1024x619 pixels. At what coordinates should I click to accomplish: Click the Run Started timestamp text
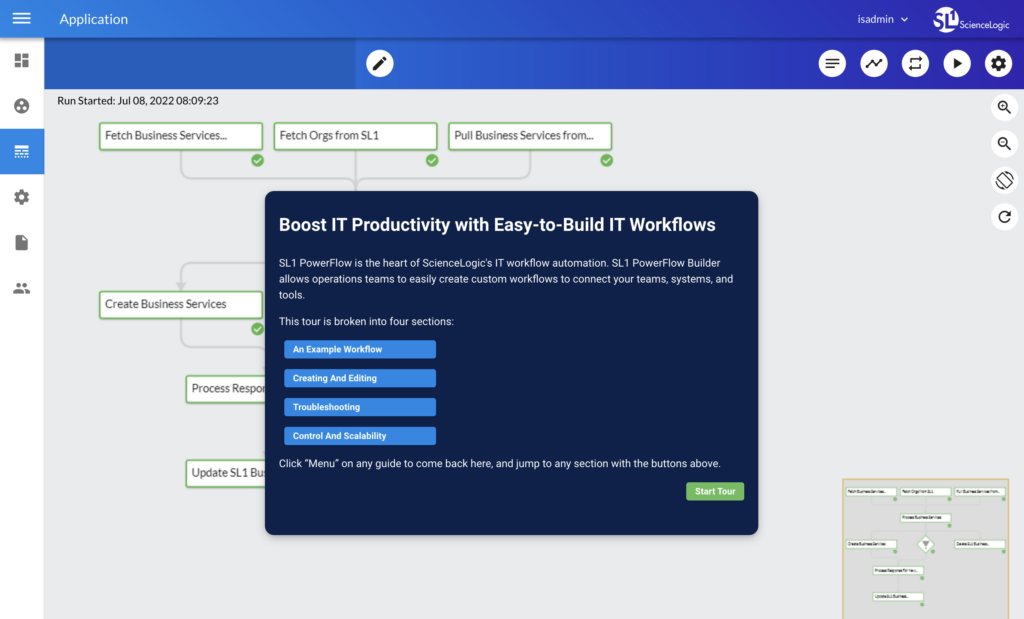click(x=138, y=101)
